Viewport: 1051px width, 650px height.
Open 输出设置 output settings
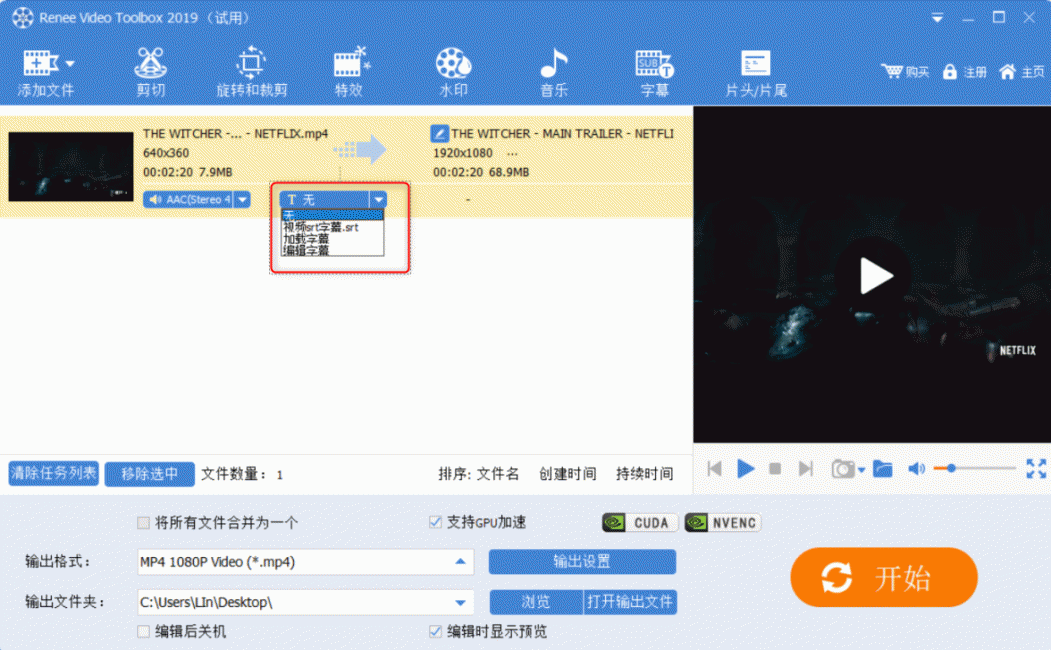pos(582,562)
